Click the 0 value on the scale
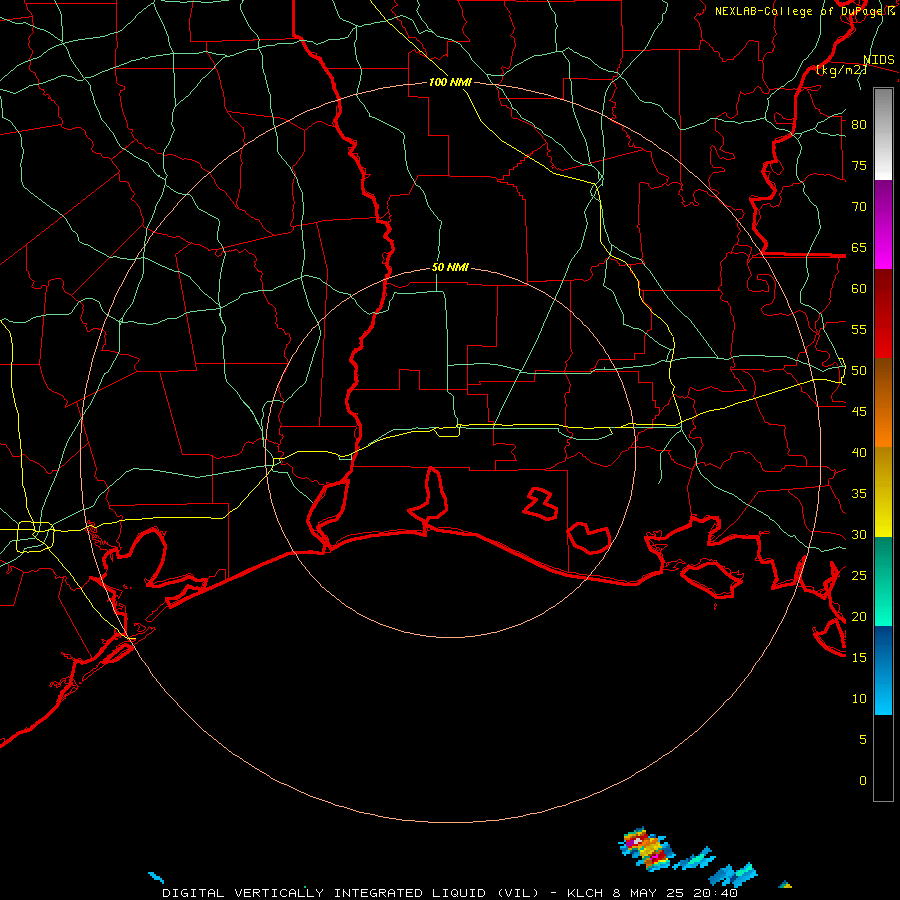 pyautogui.click(x=863, y=780)
